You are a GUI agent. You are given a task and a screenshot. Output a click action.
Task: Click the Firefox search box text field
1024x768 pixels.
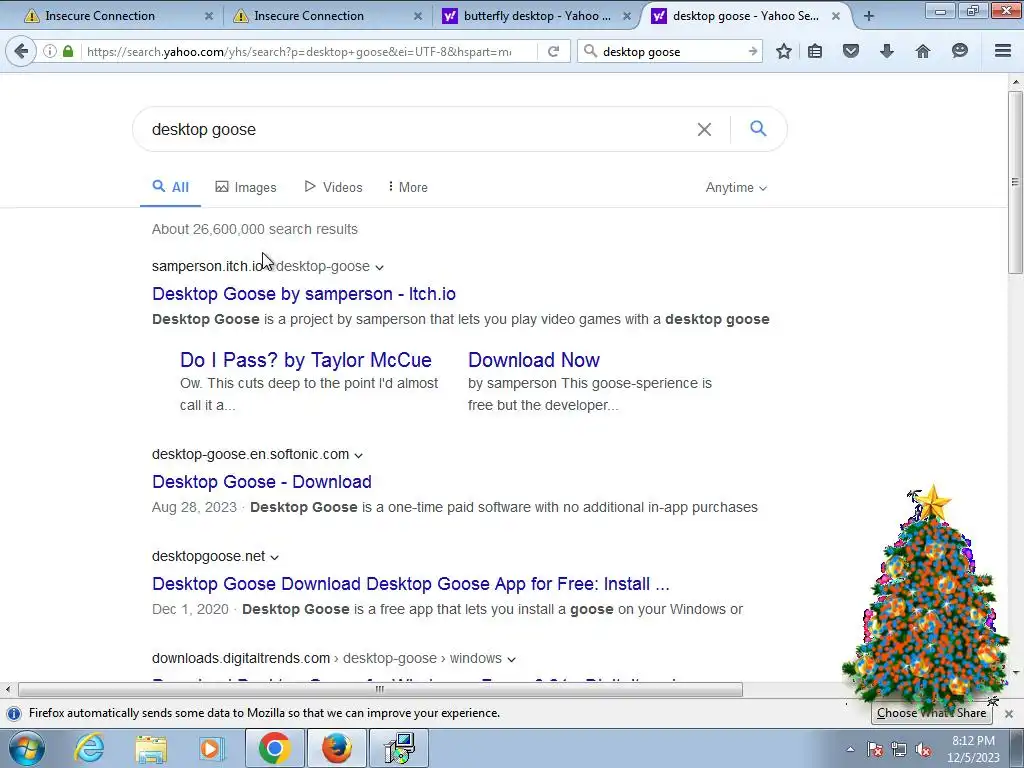point(671,52)
